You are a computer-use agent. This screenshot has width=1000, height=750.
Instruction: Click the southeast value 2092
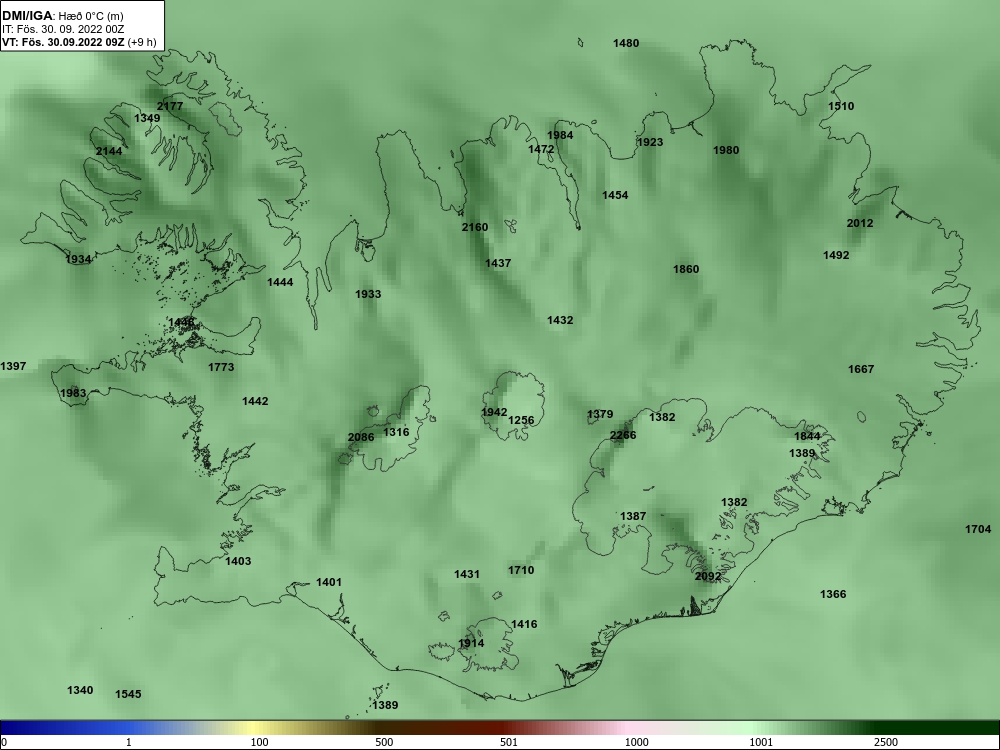[708, 577]
